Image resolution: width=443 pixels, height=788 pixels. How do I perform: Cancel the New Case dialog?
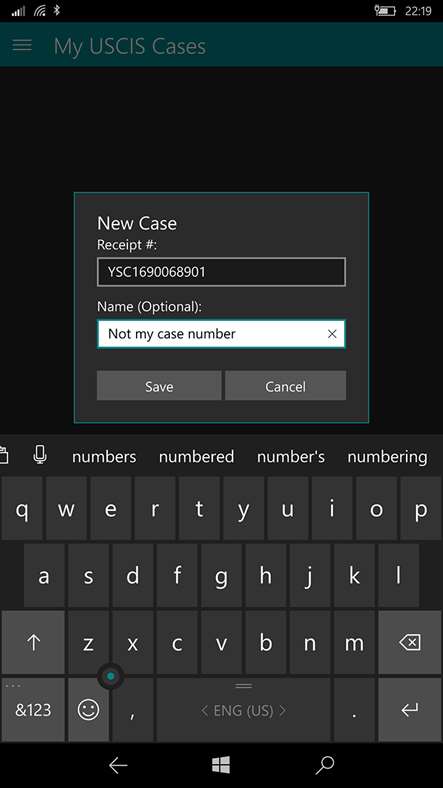click(x=285, y=386)
